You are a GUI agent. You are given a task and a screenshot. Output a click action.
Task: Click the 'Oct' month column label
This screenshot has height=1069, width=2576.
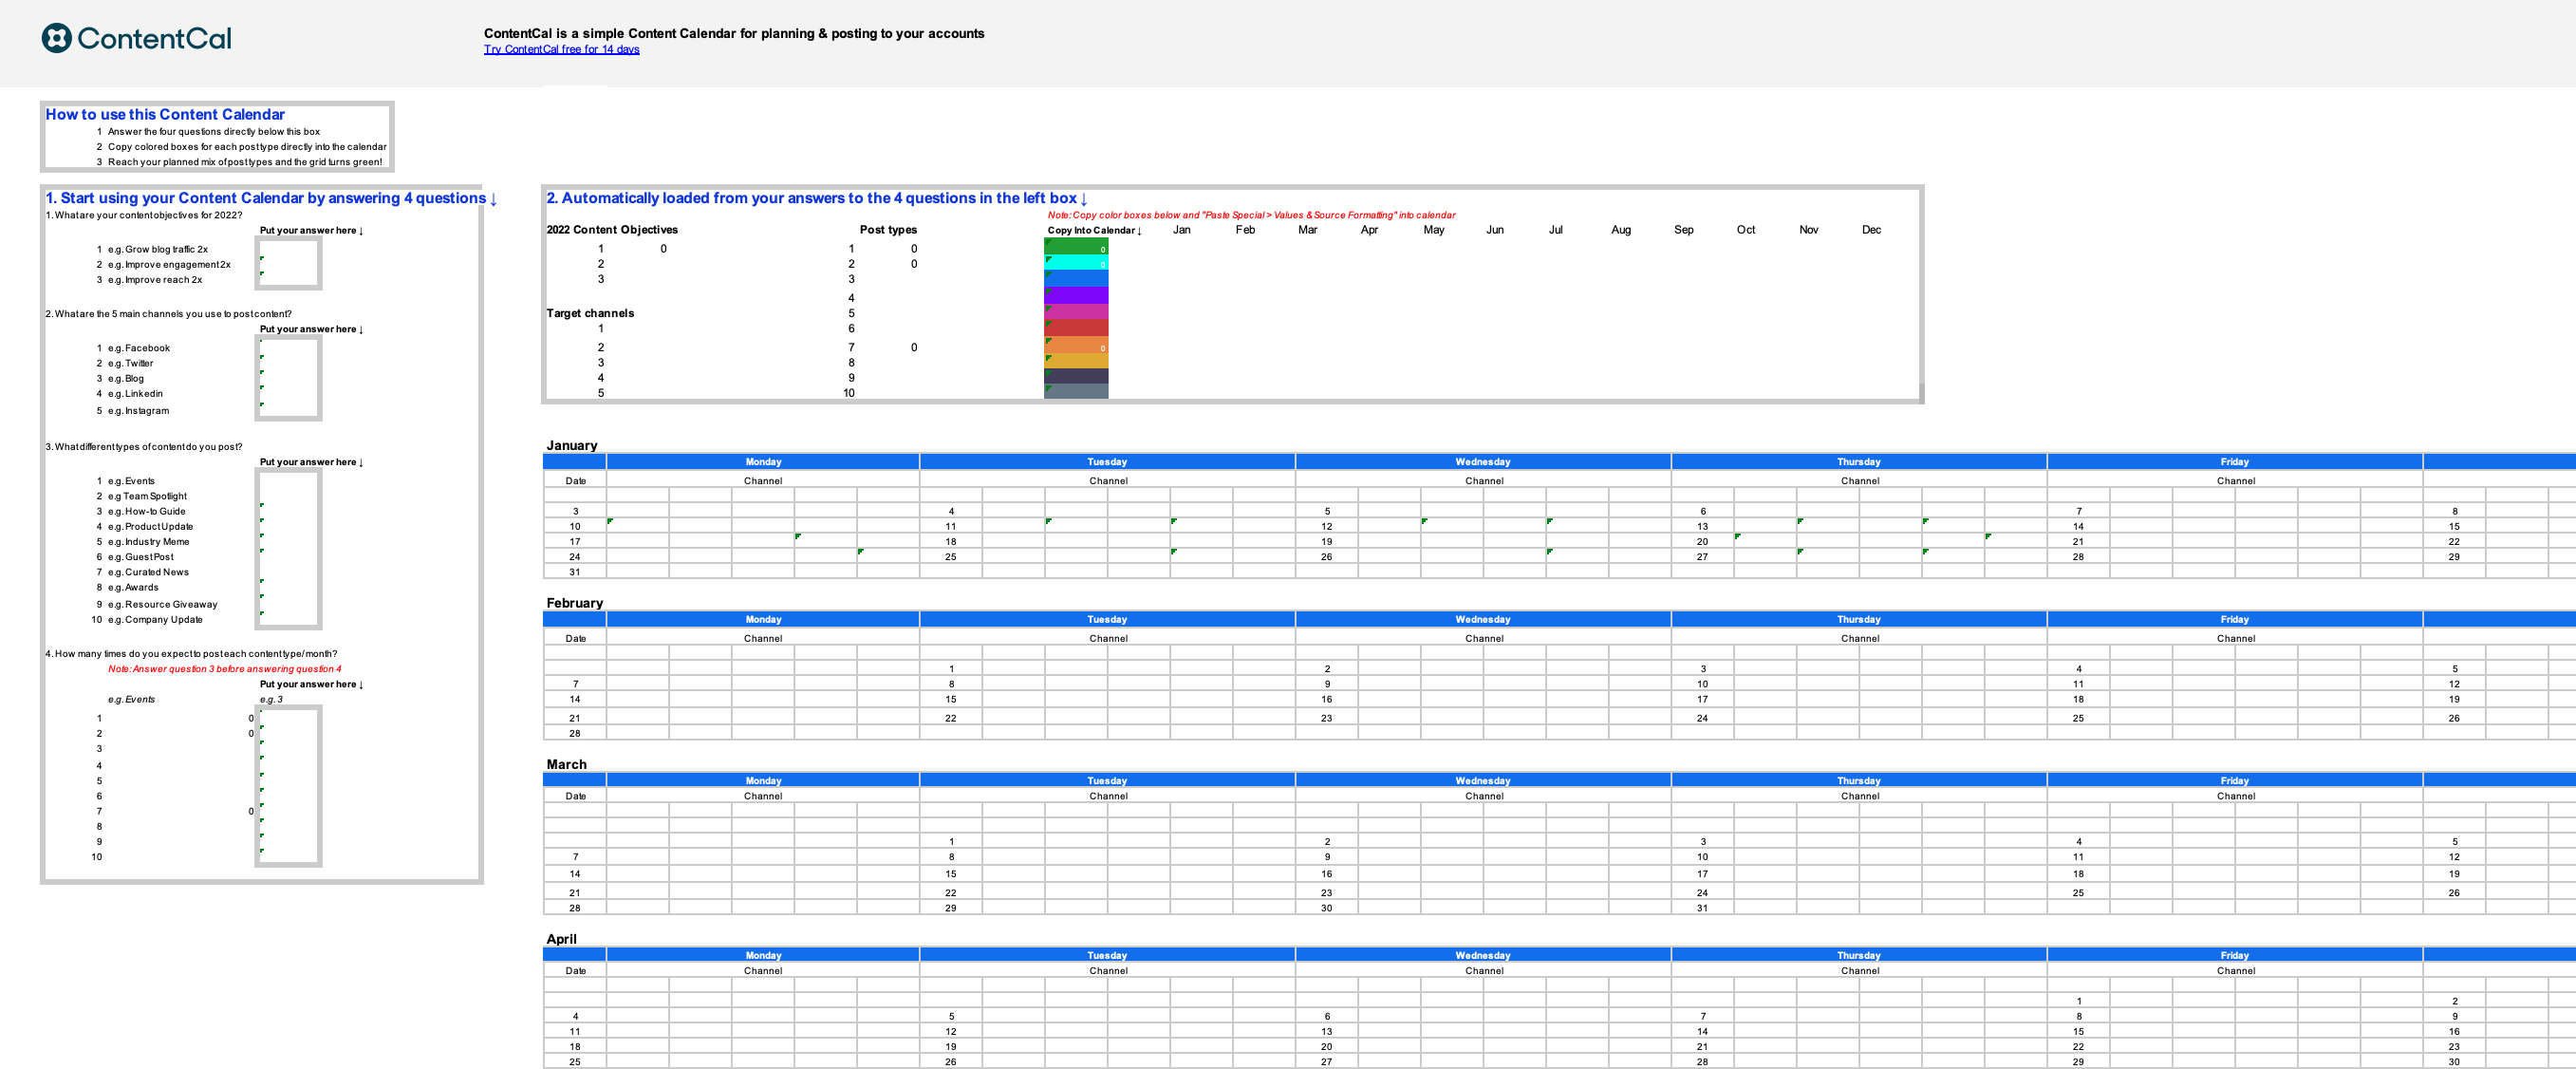coord(1745,230)
